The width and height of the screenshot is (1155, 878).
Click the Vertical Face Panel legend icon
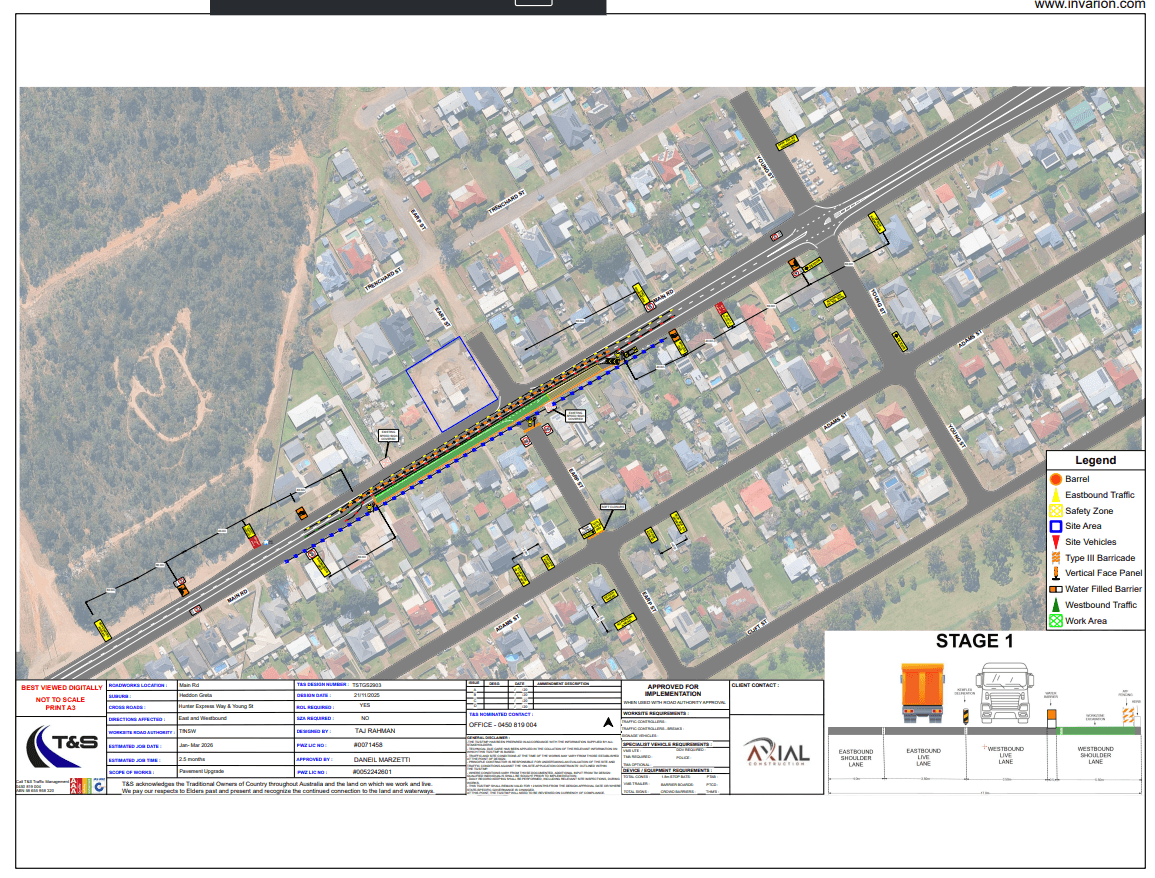click(1055, 573)
